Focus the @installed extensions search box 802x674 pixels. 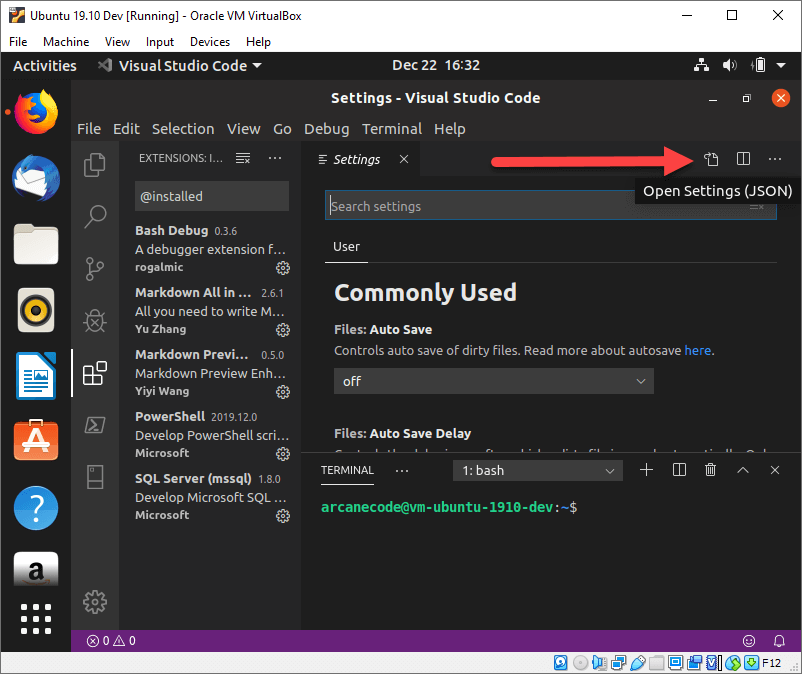coord(212,196)
